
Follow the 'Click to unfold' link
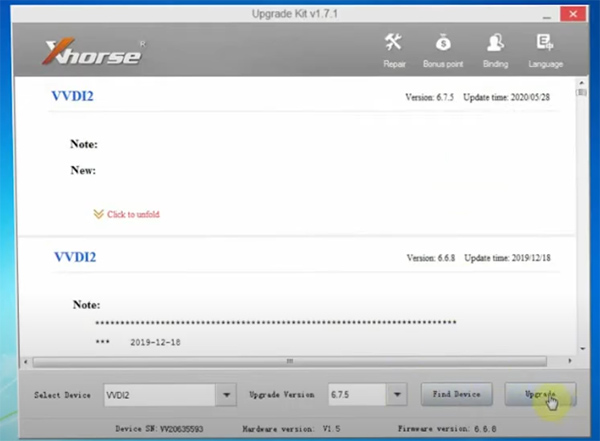coord(133,214)
